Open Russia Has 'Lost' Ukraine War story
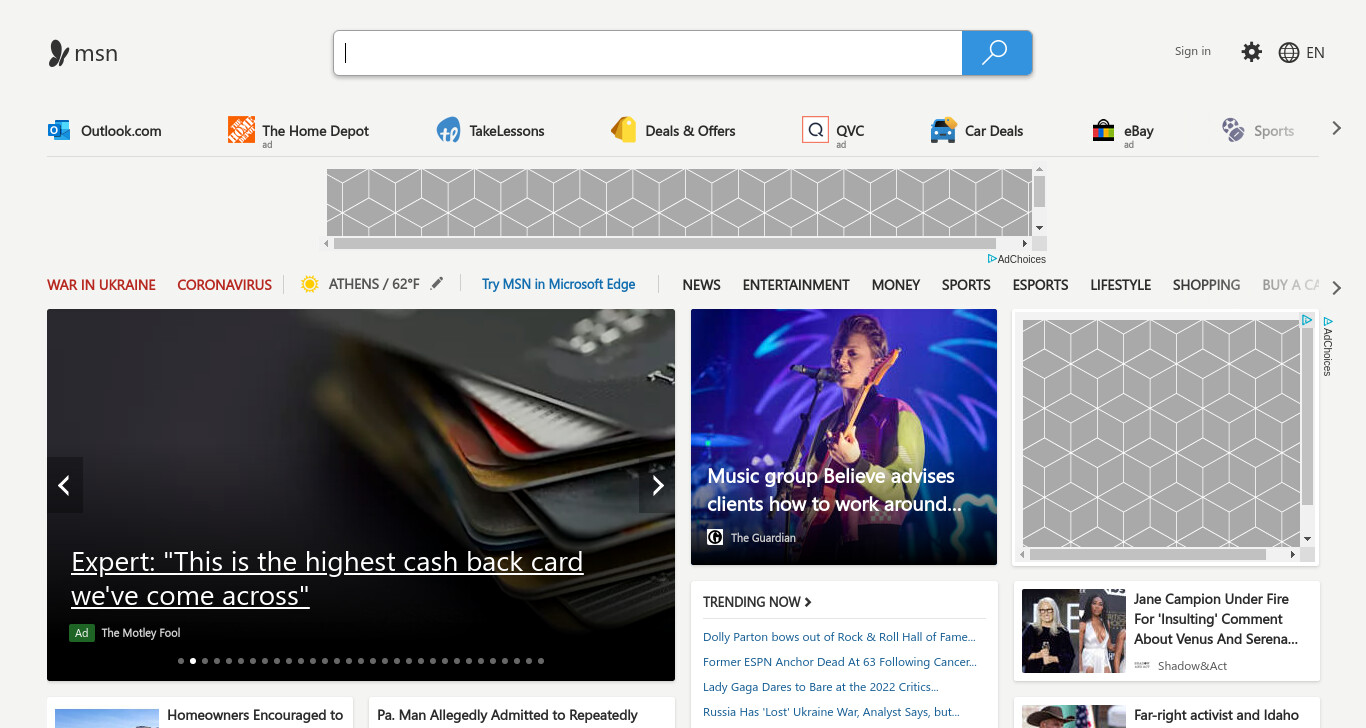 [831, 712]
